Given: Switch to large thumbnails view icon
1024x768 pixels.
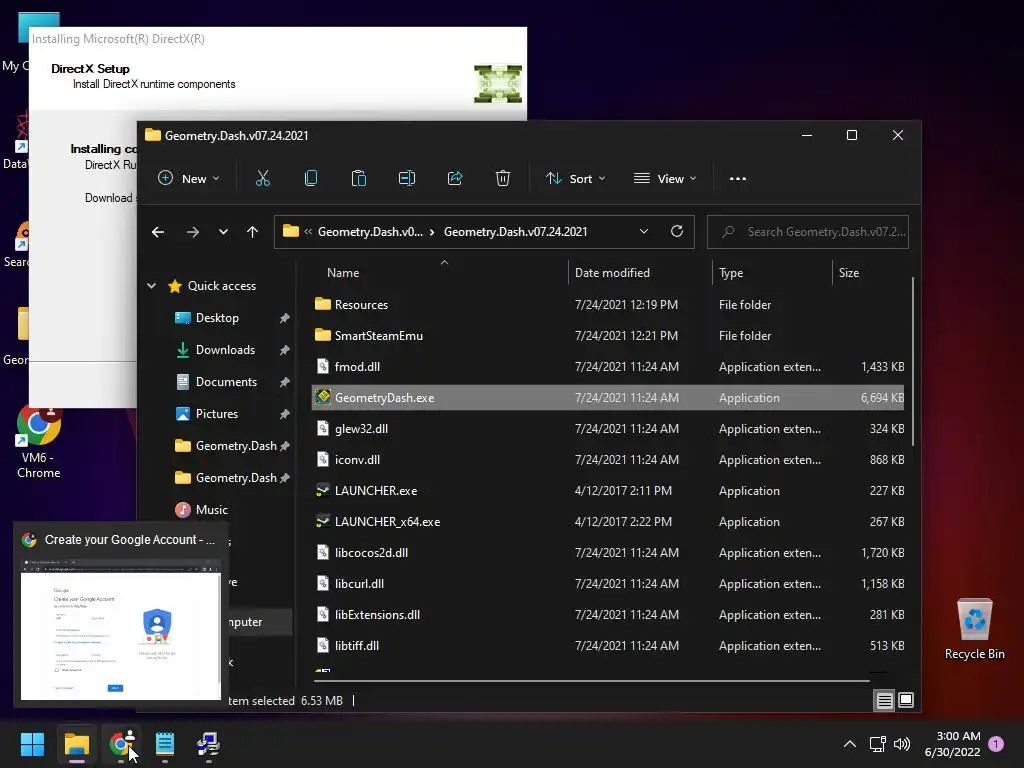Looking at the screenshot, I should pyautogui.click(x=906, y=700).
